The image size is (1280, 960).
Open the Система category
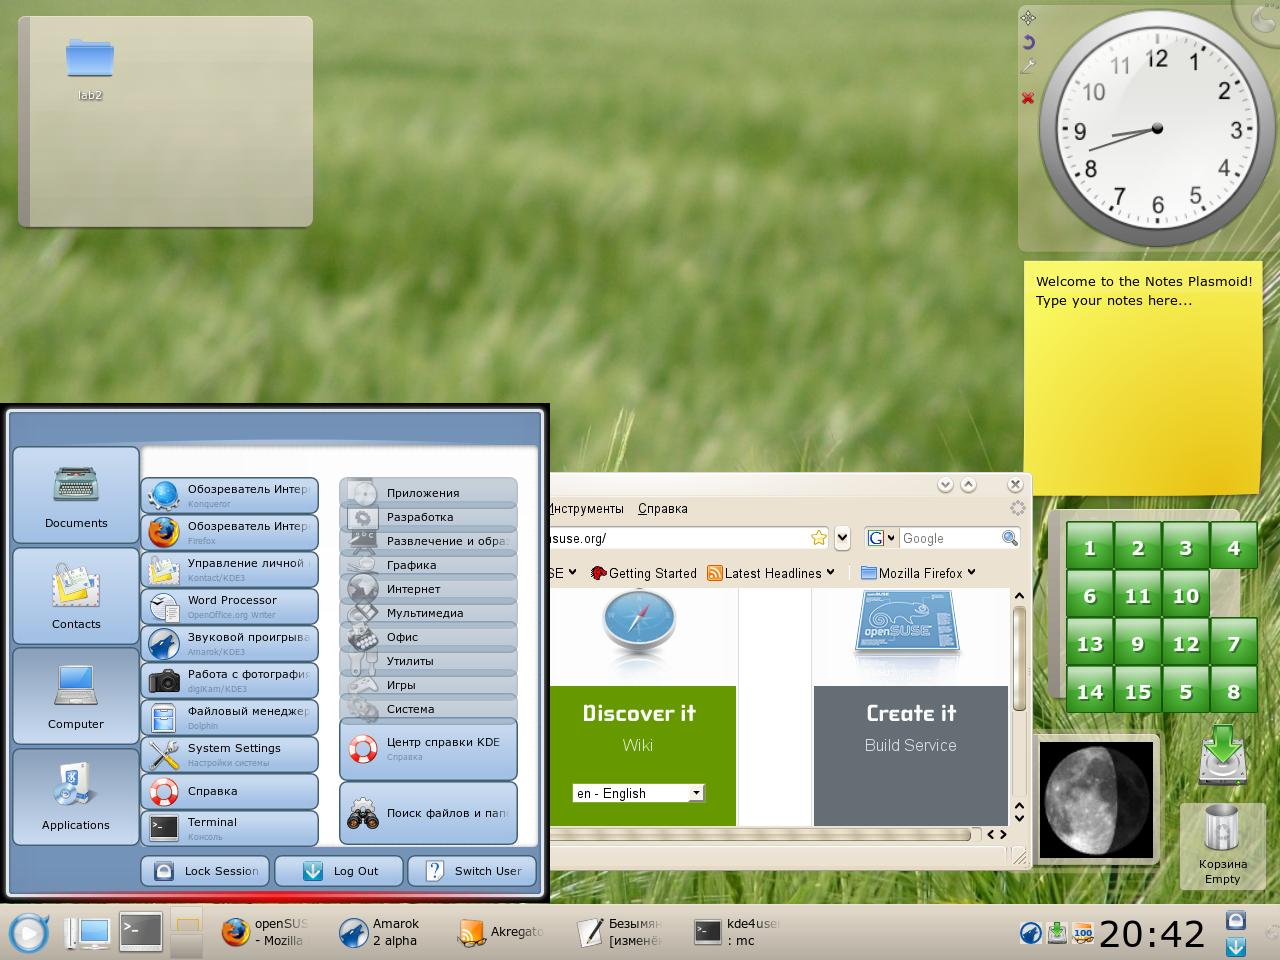click(x=428, y=709)
